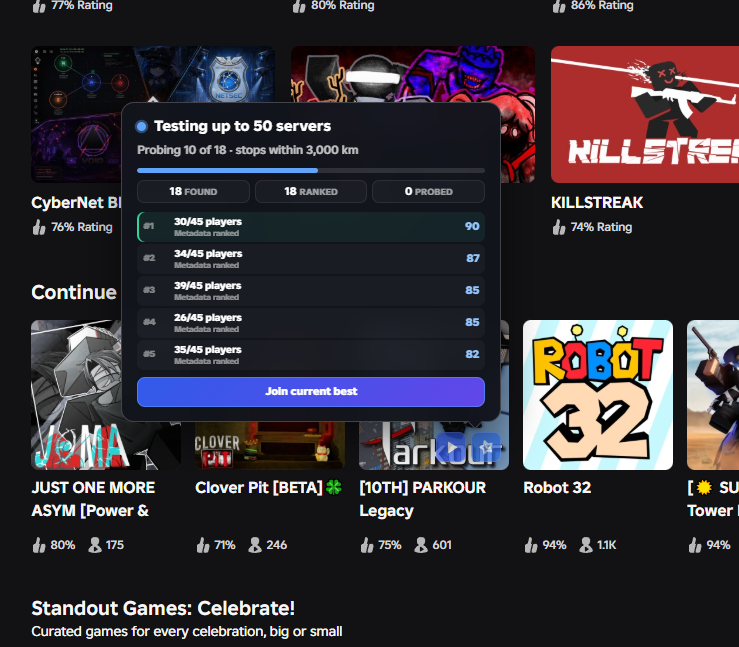
Task: Open the Clover Pit [BETA] title link
Action: (x=269, y=487)
